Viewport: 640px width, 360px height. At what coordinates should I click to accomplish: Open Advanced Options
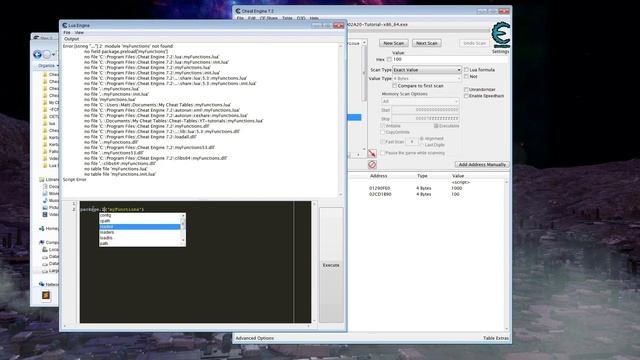click(x=255, y=338)
